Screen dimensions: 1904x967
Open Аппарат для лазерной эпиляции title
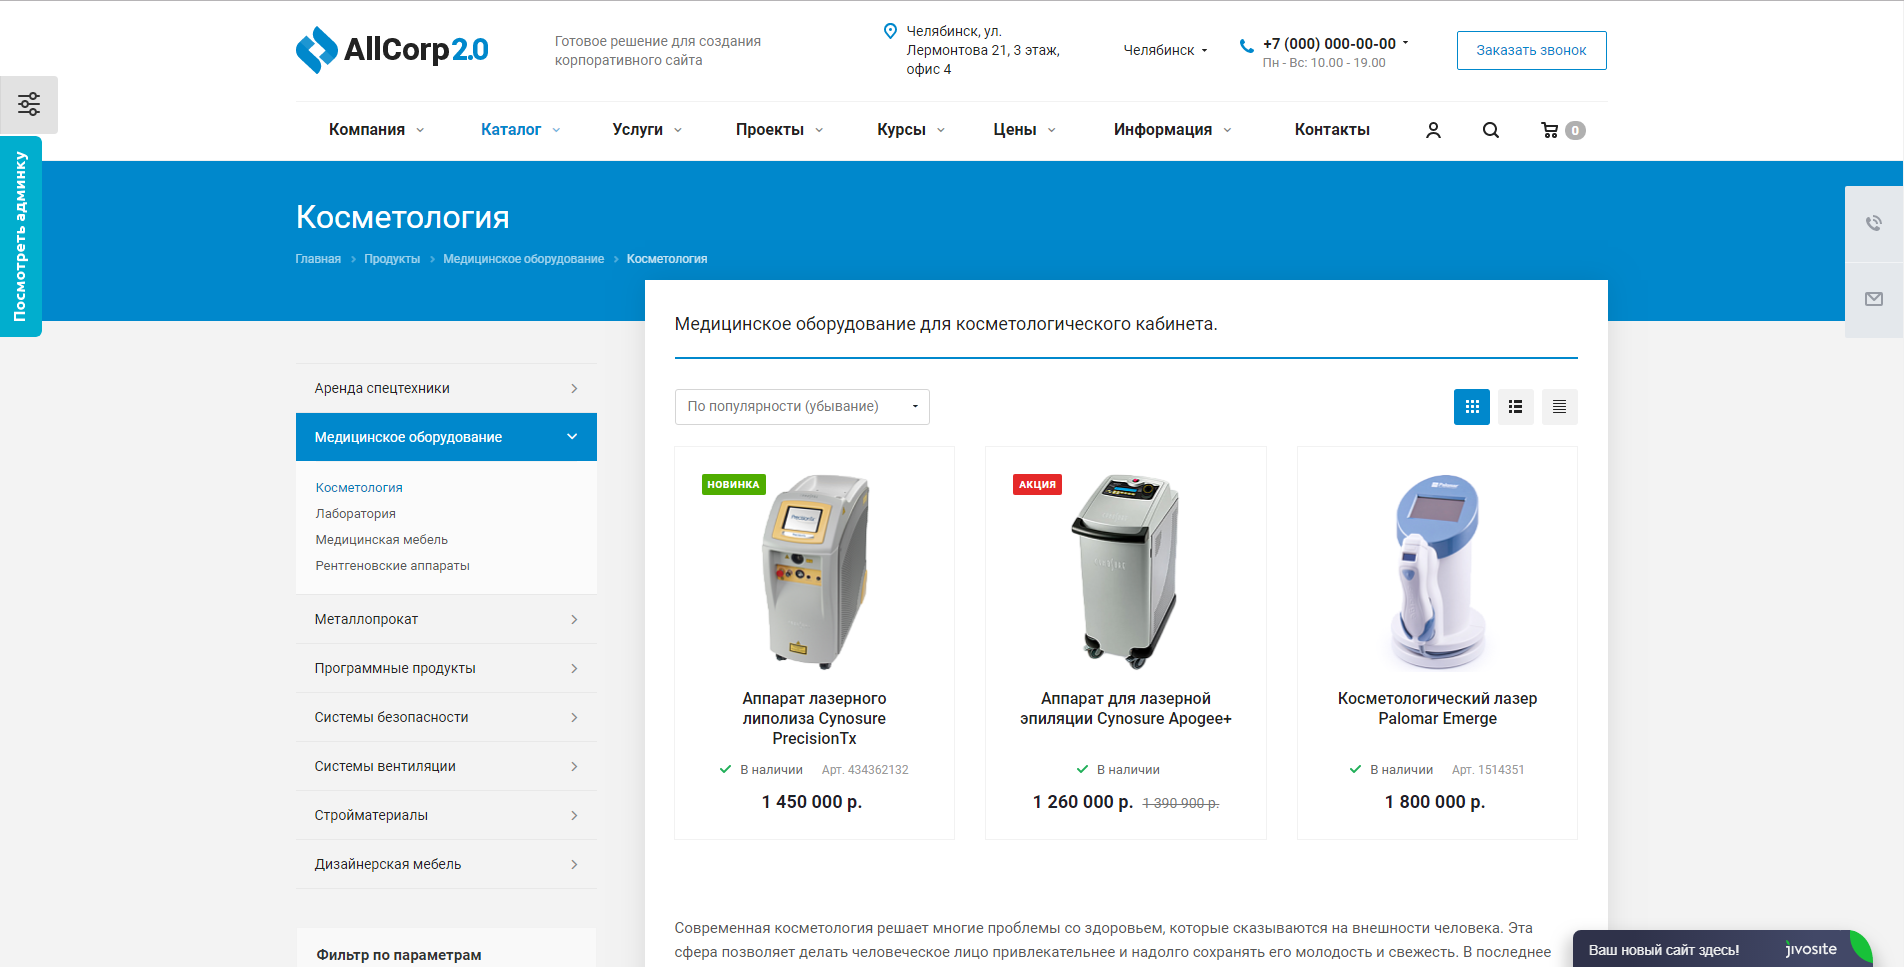pos(1126,709)
